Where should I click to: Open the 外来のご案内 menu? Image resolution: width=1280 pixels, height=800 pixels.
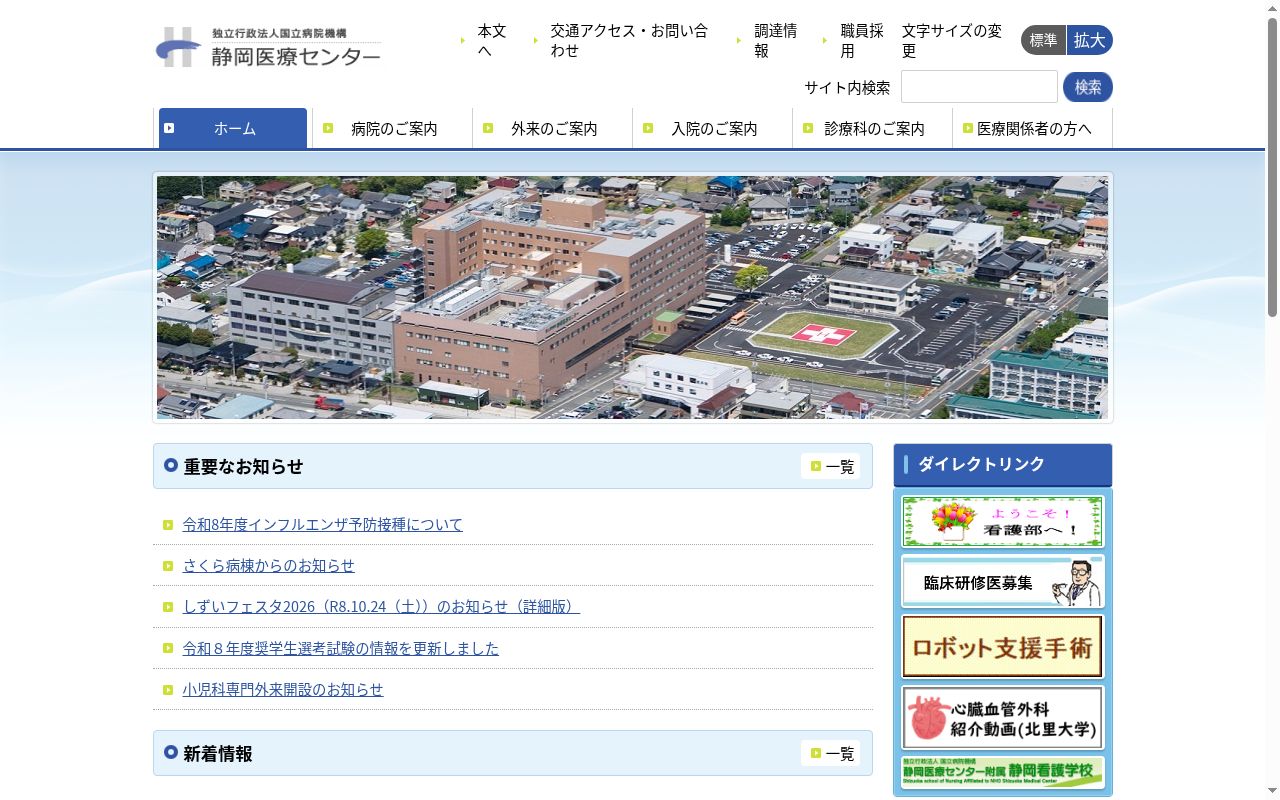point(553,128)
